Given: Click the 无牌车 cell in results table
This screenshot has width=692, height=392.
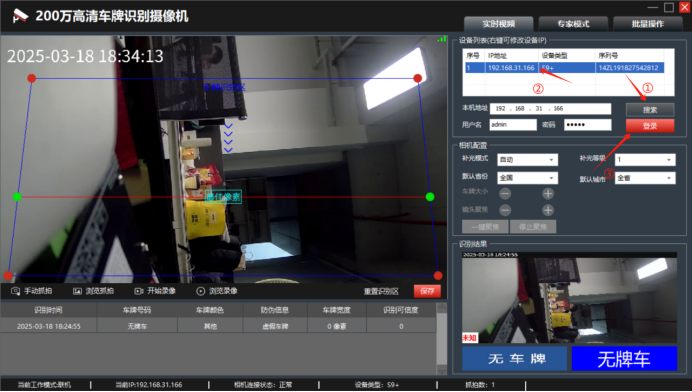Looking at the screenshot, I should (x=137, y=326).
